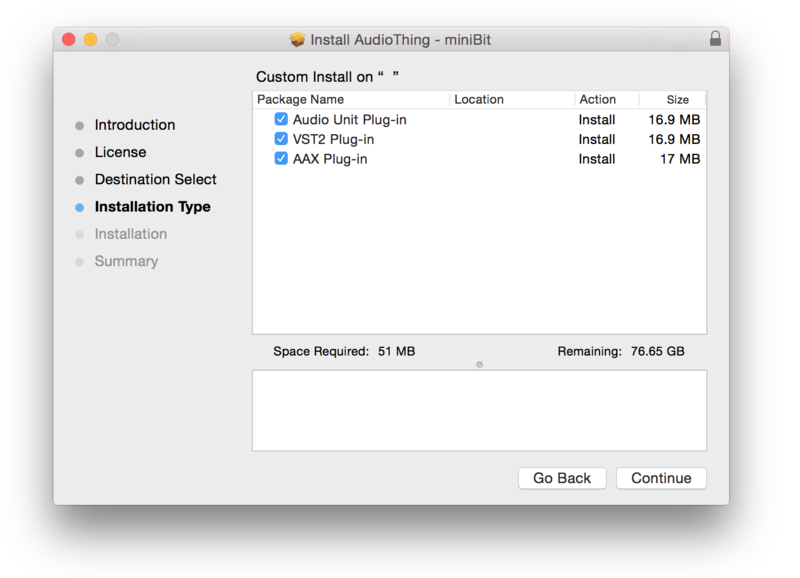The image size is (800, 578).
Task: Click the Location column header
Action: [x=479, y=100]
